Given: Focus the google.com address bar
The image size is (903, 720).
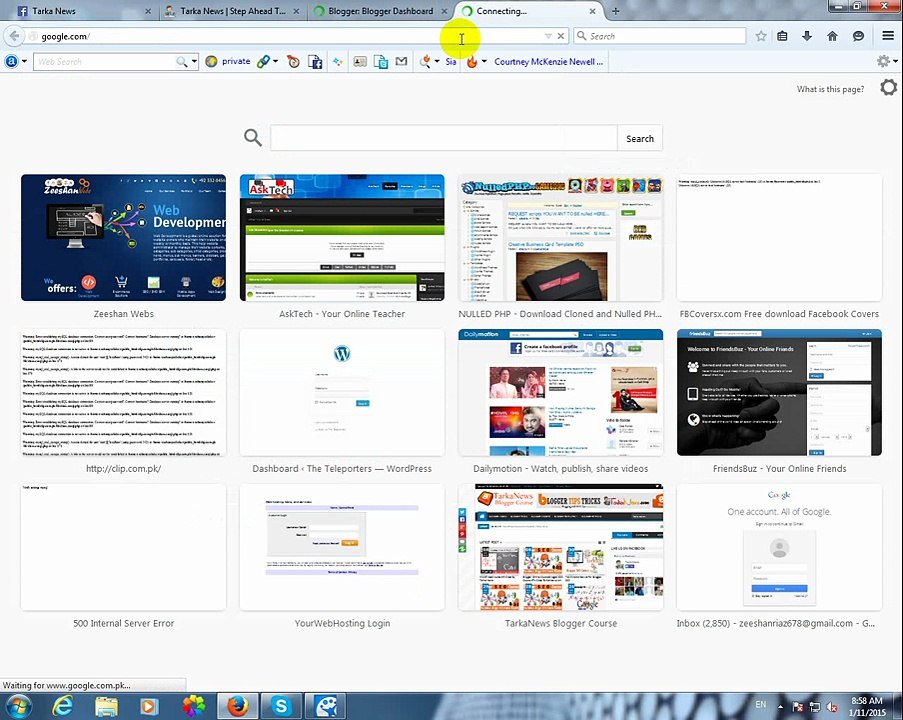Looking at the screenshot, I should click(288, 36).
